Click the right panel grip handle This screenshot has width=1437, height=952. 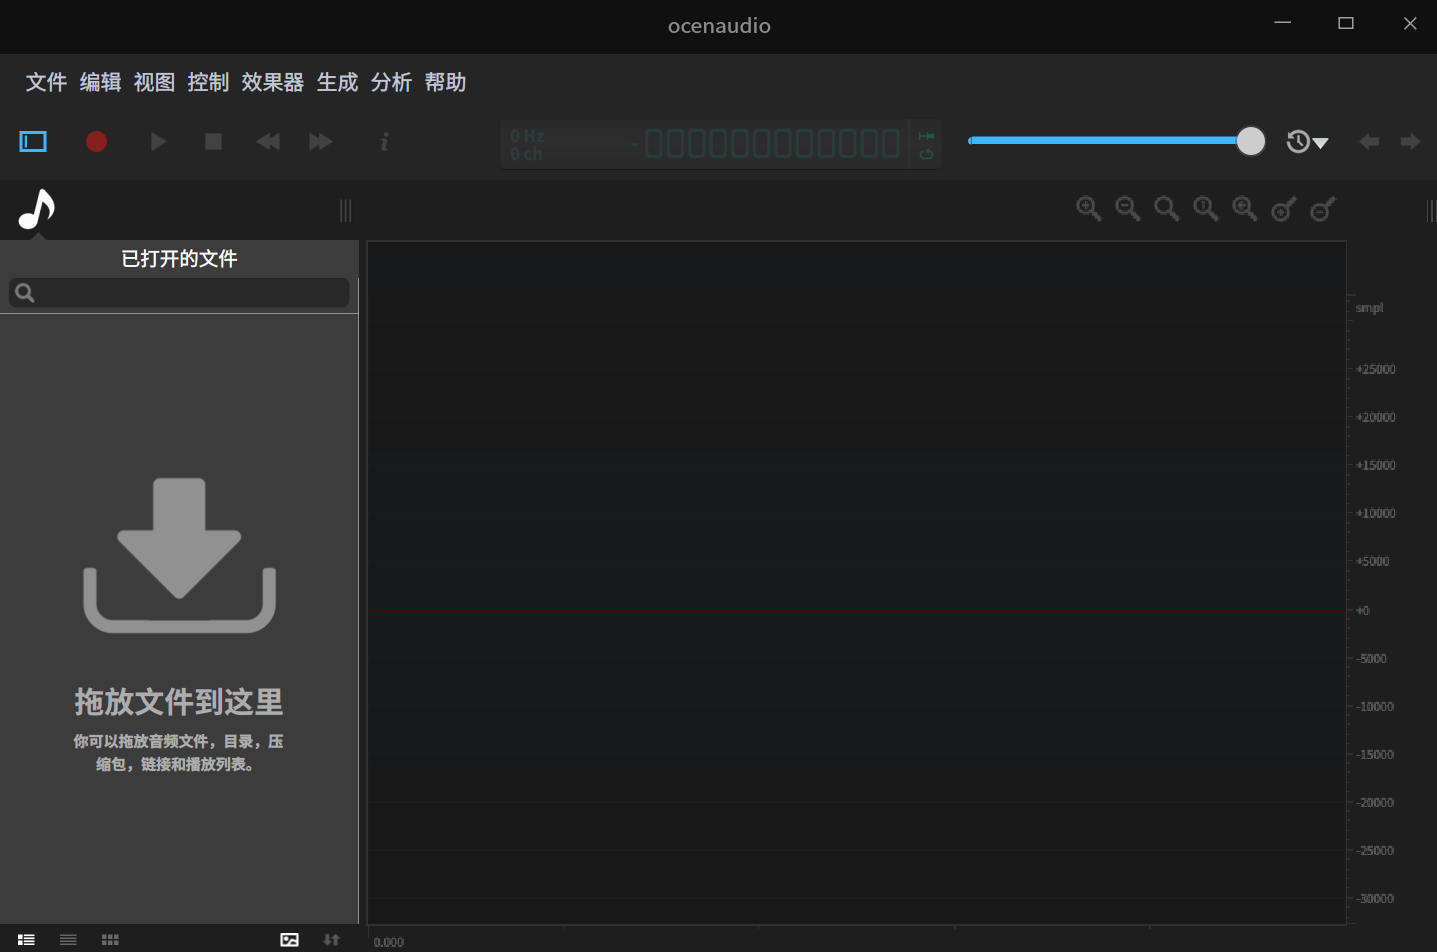click(1431, 210)
